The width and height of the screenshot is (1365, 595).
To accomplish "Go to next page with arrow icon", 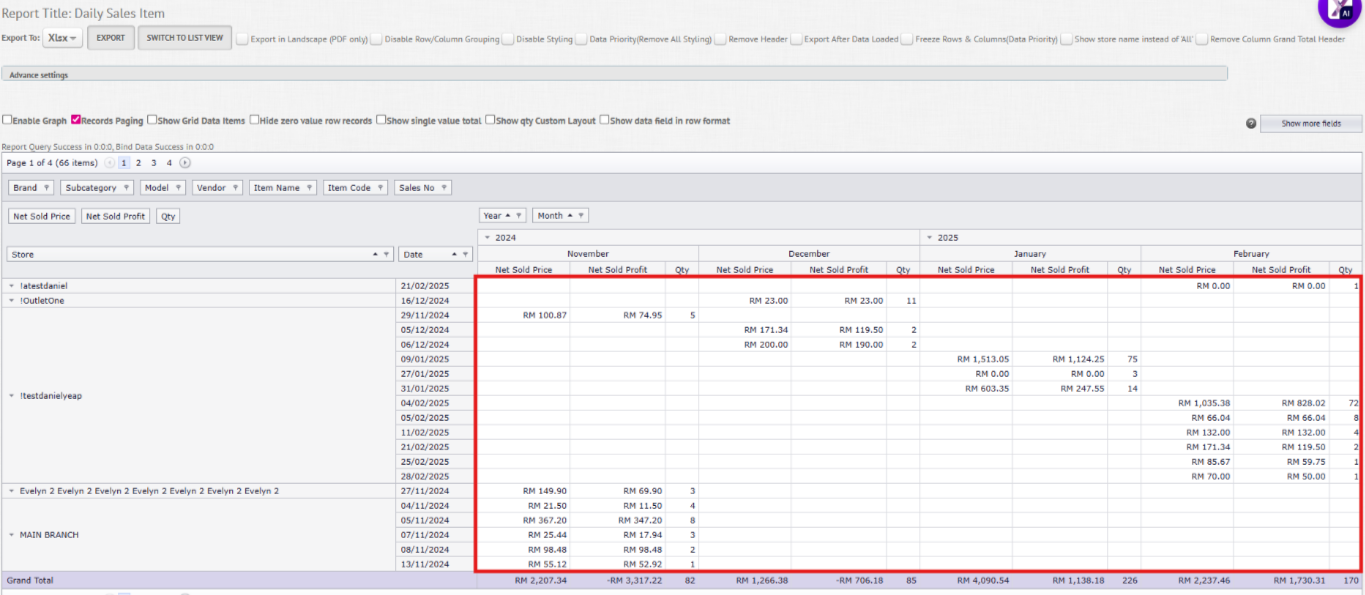I will [x=185, y=163].
